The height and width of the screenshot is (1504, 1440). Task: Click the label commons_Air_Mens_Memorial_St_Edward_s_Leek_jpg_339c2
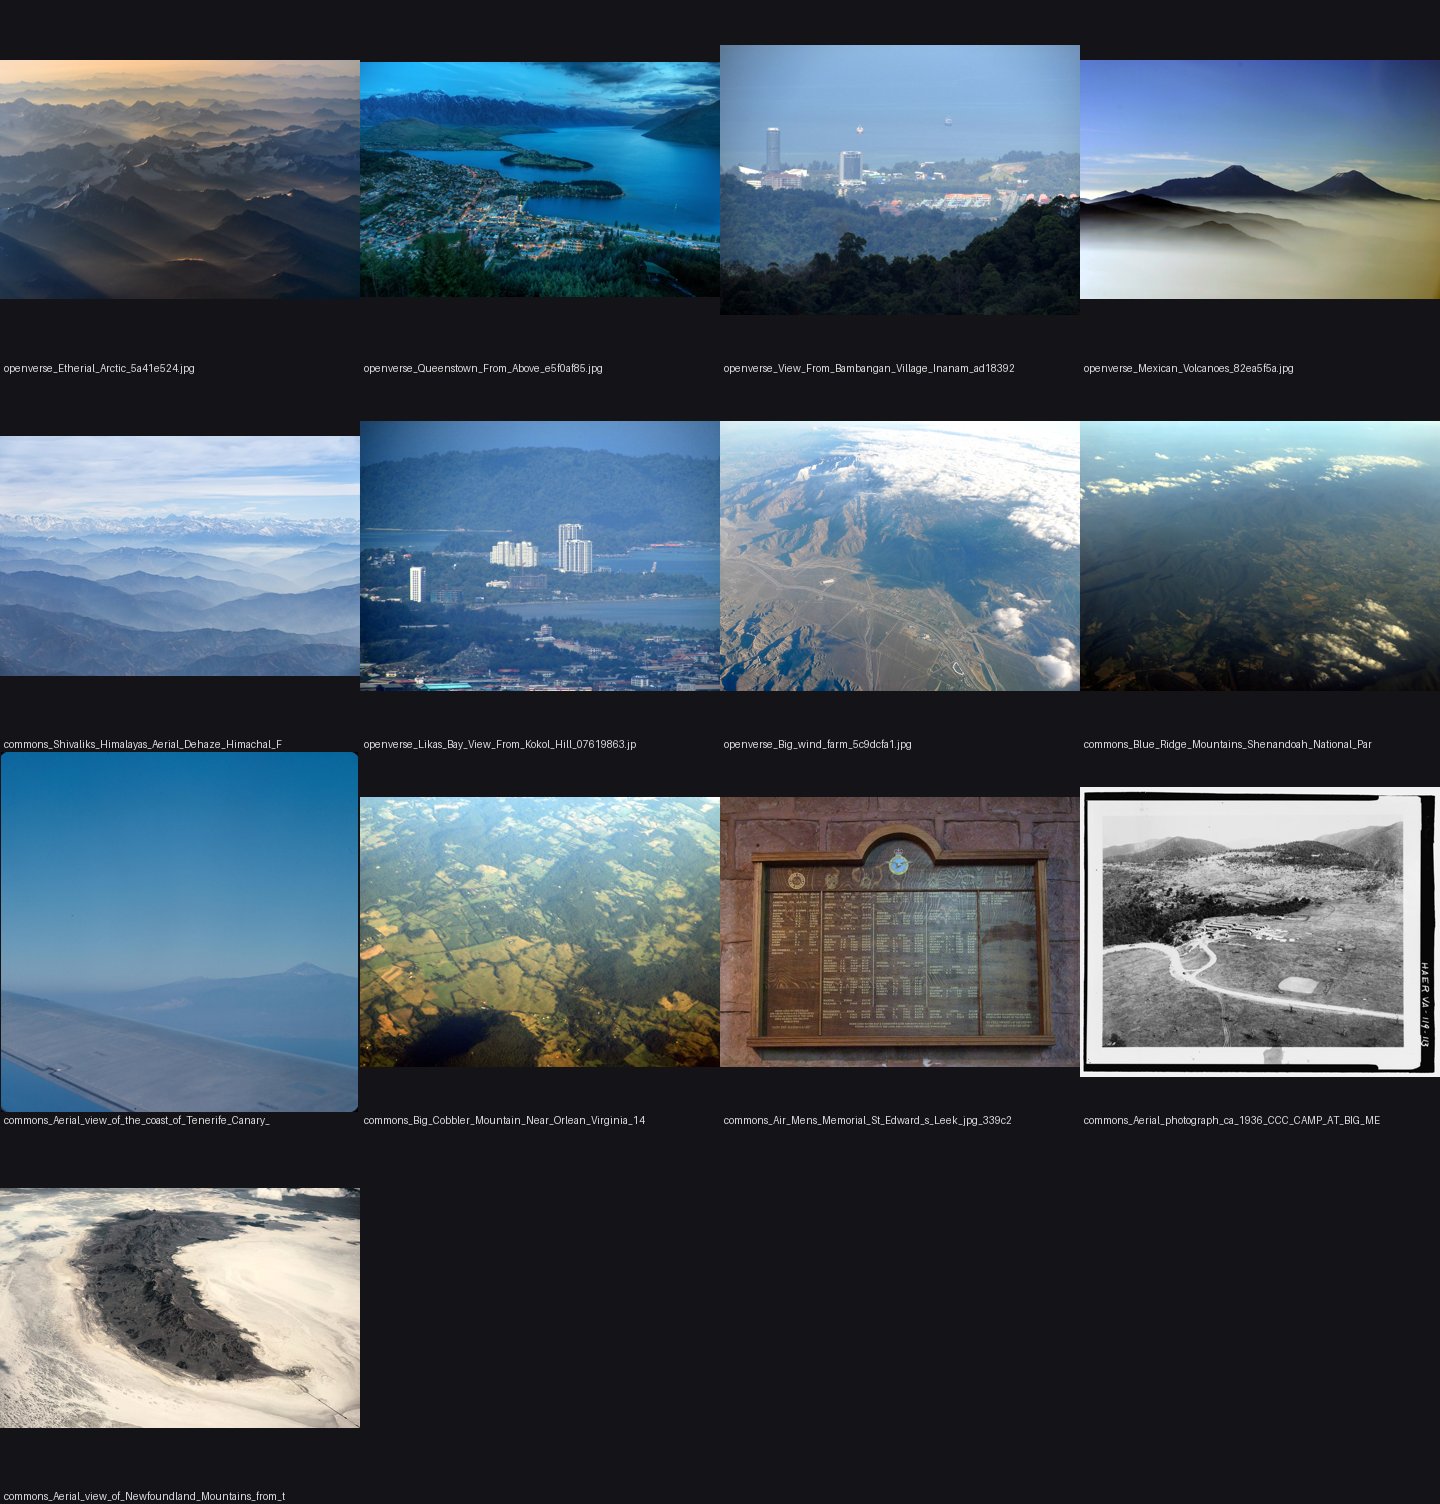pos(867,1120)
